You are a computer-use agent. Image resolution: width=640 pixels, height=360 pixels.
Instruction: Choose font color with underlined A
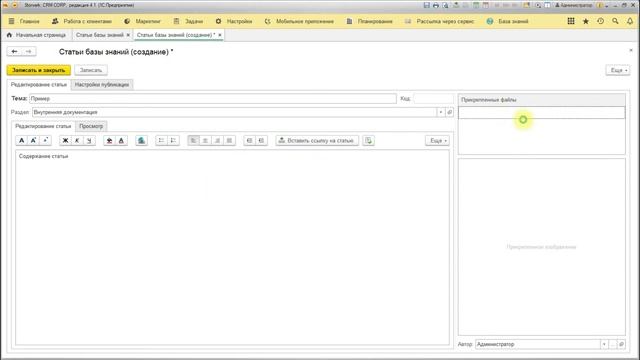pyautogui.click(x=121, y=140)
